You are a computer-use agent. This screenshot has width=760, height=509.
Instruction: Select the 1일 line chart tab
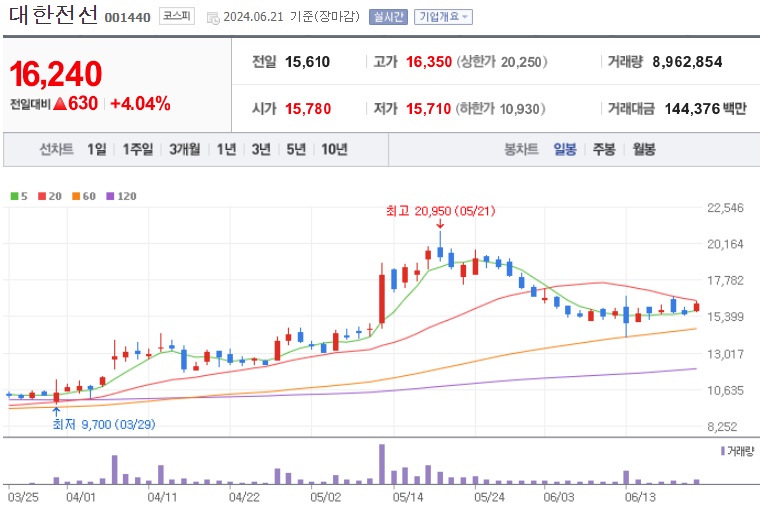coord(96,149)
